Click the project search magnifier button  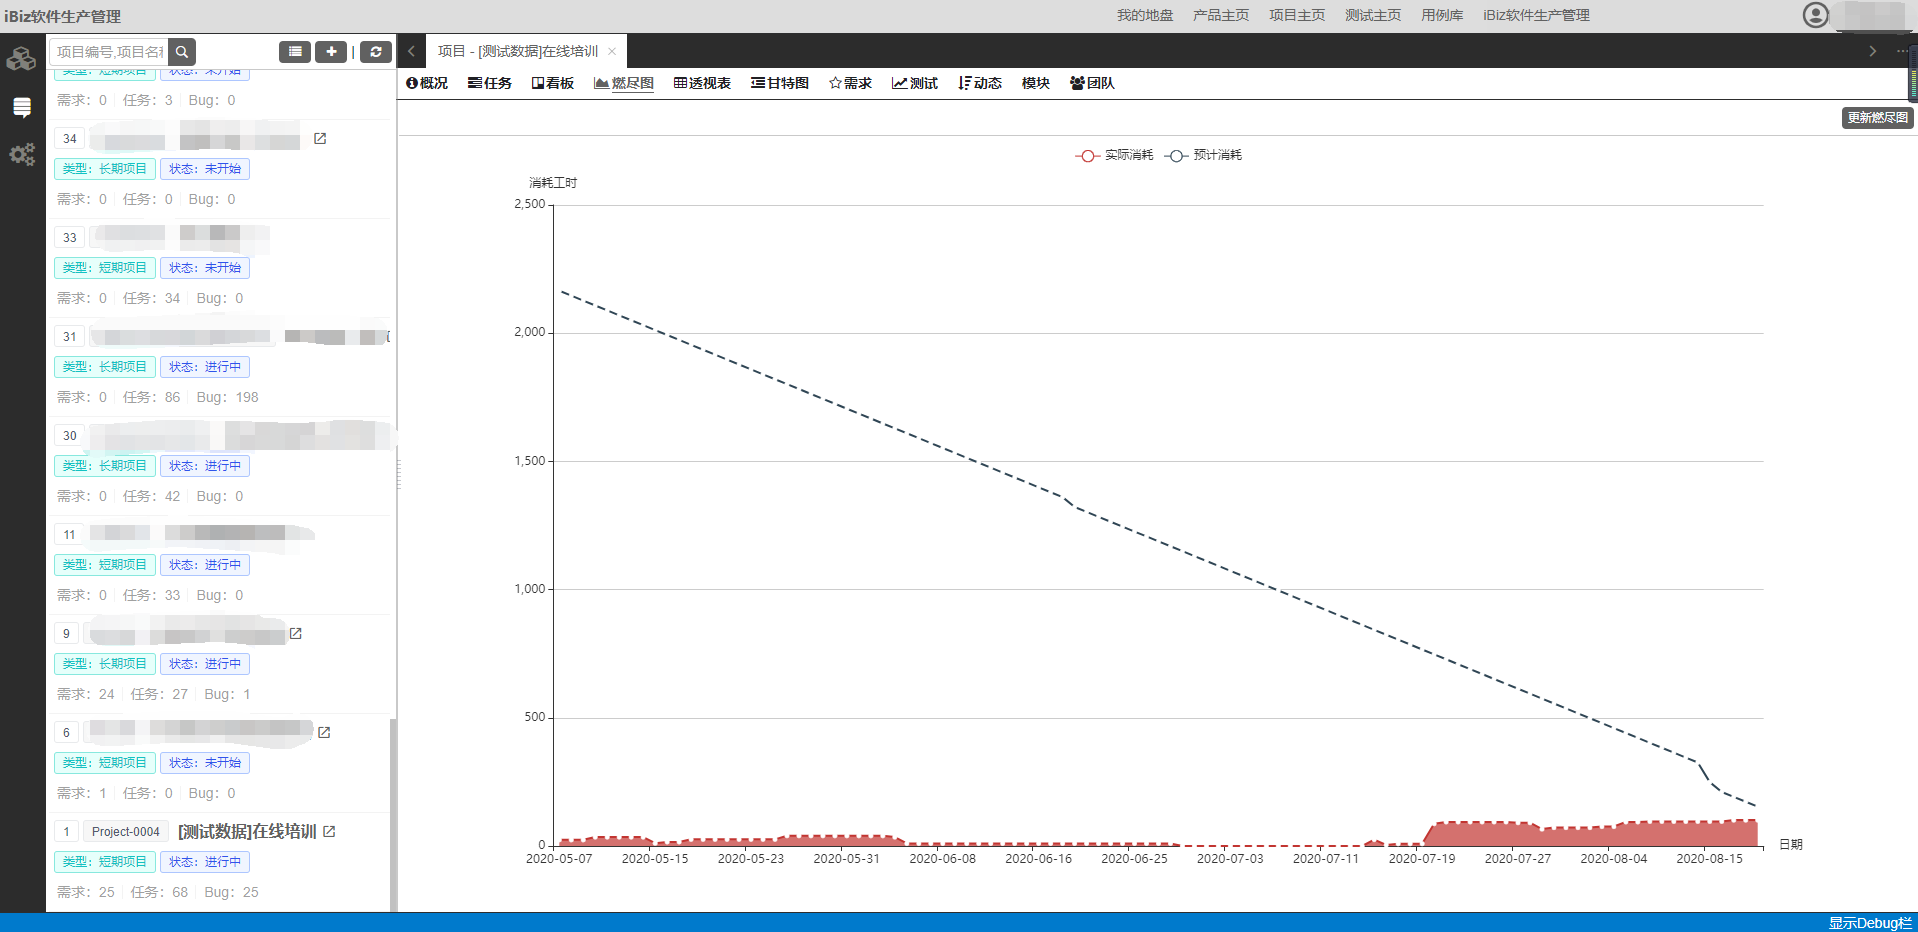tap(182, 52)
